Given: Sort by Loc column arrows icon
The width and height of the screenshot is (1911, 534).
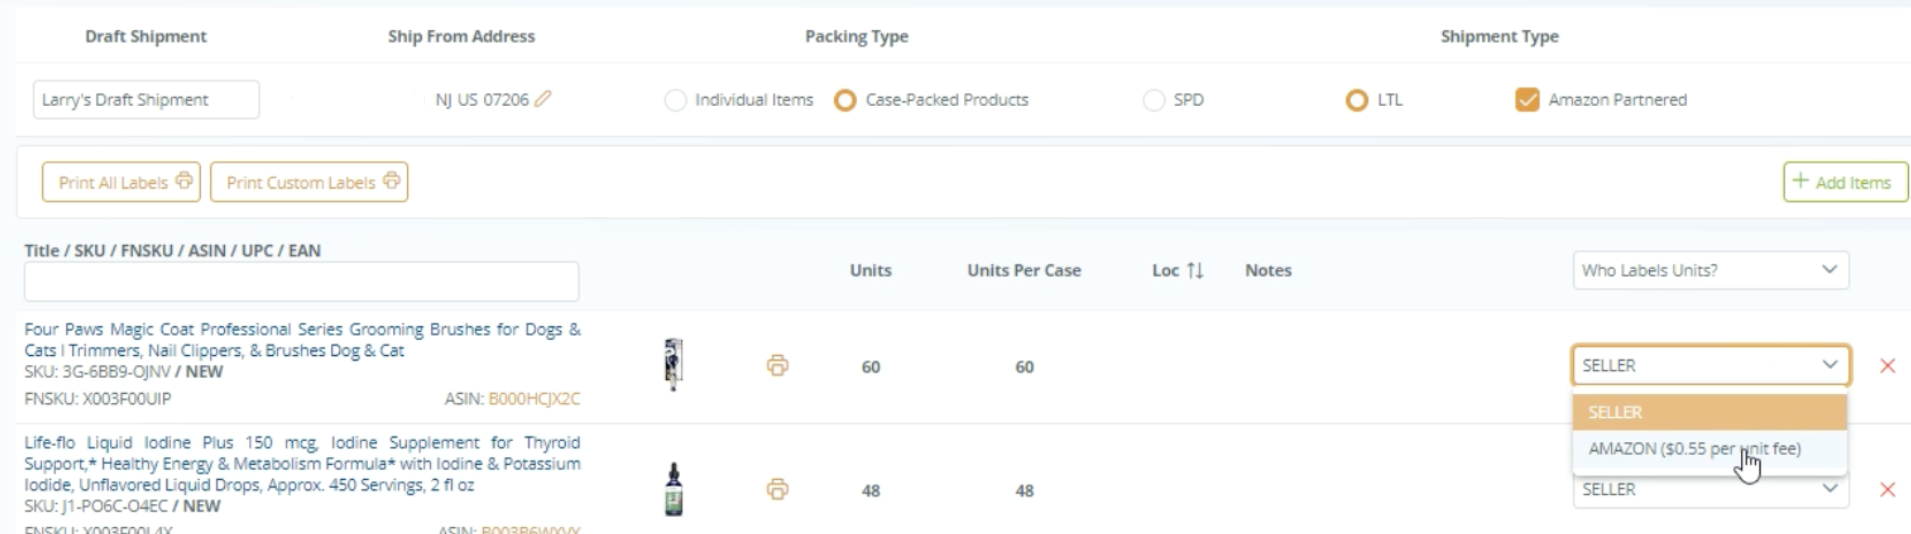Looking at the screenshot, I should pyautogui.click(x=1195, y=270).
